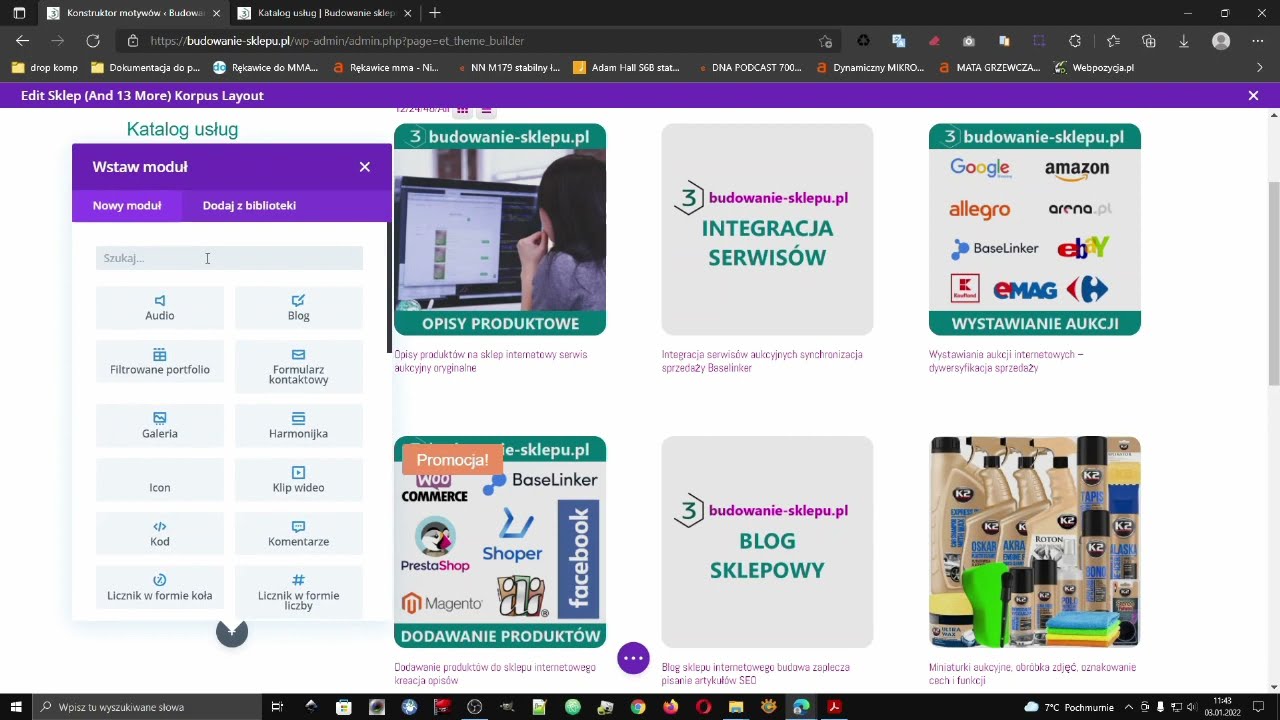Open the purple builder options menu button

(633, 658)
